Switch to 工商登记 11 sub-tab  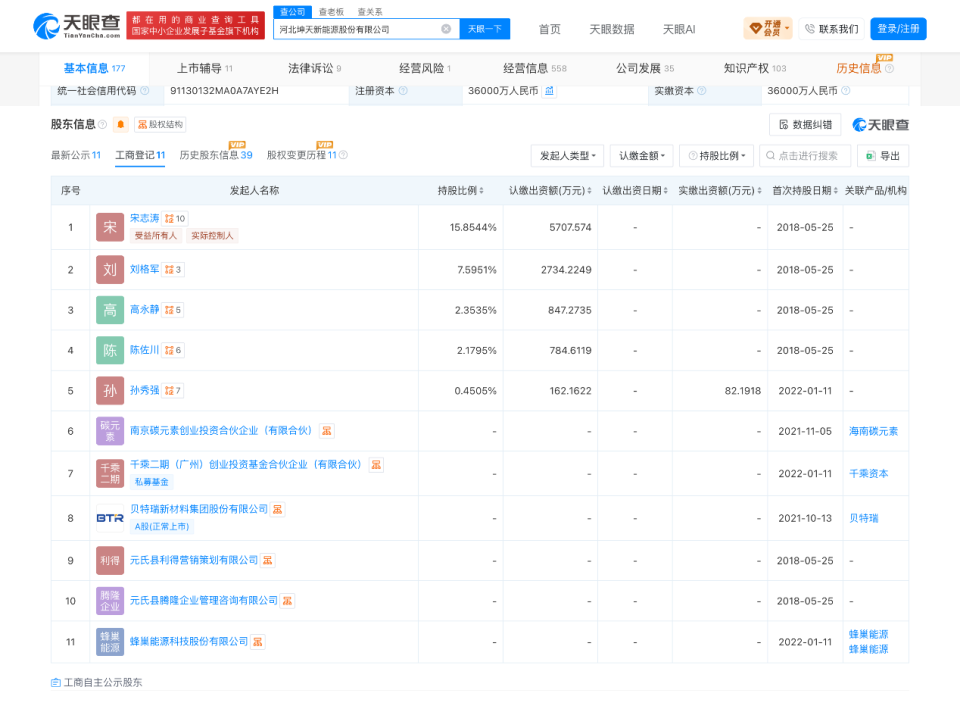click(140, 155)
